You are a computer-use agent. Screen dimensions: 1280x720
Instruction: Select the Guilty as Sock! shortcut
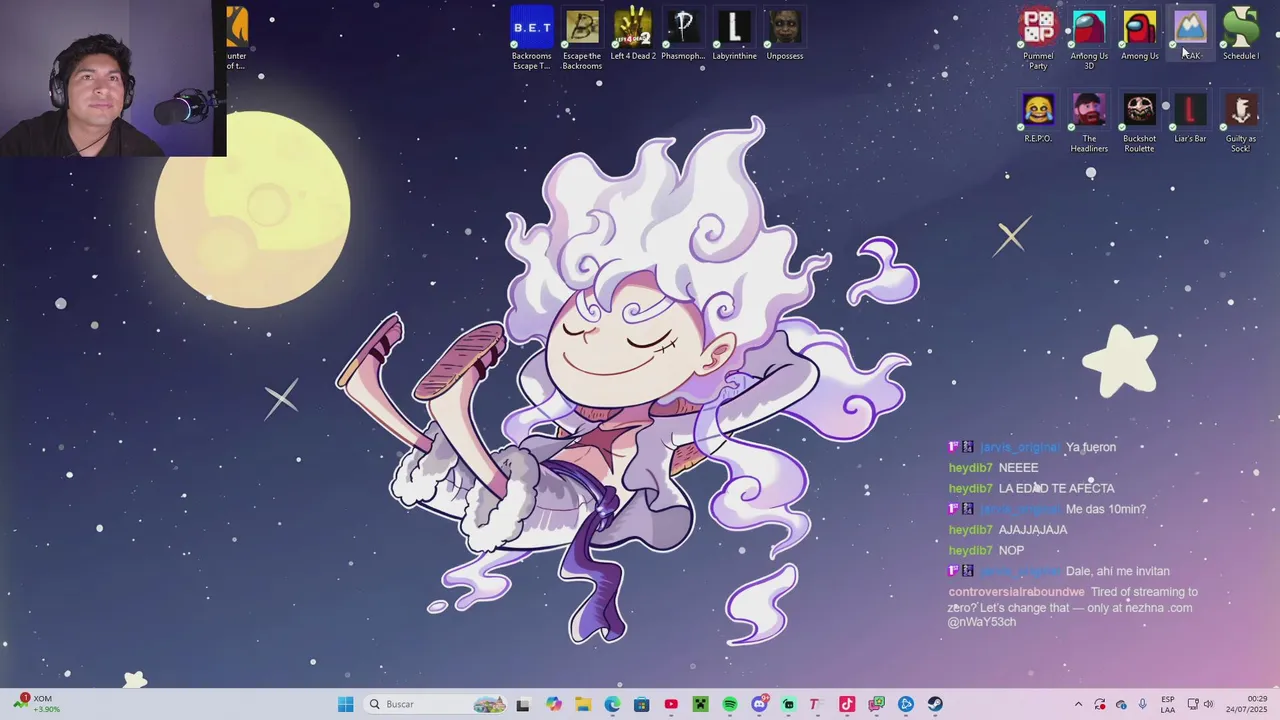(1241, 122)
